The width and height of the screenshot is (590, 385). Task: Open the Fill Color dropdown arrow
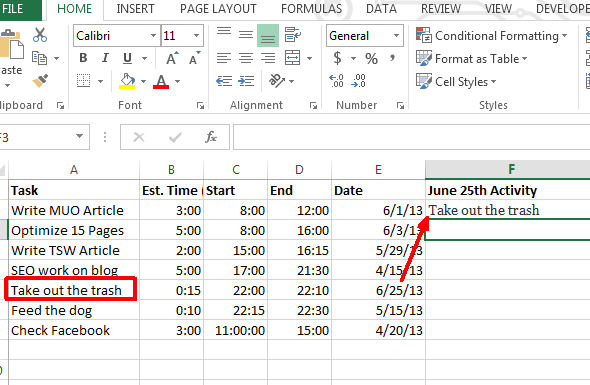[x=143, y=81]
